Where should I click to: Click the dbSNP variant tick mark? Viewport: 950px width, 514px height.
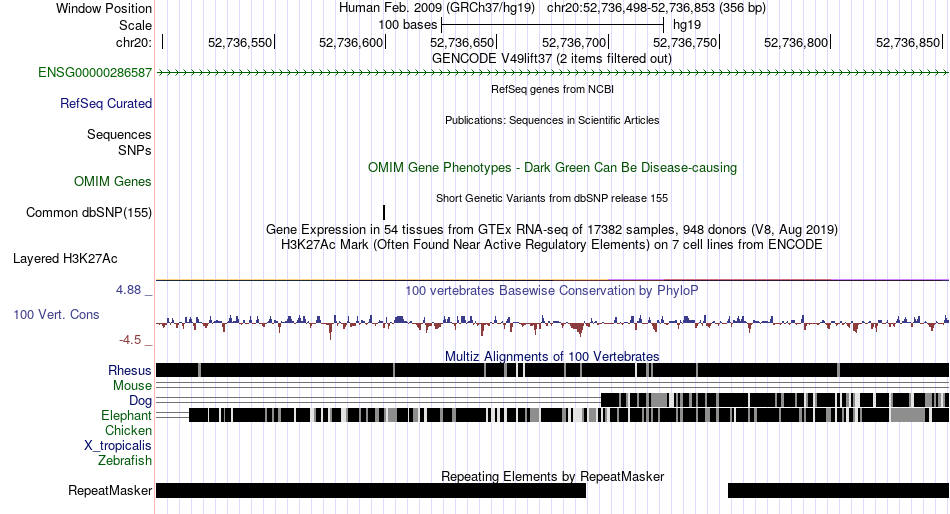pos(384,212)
